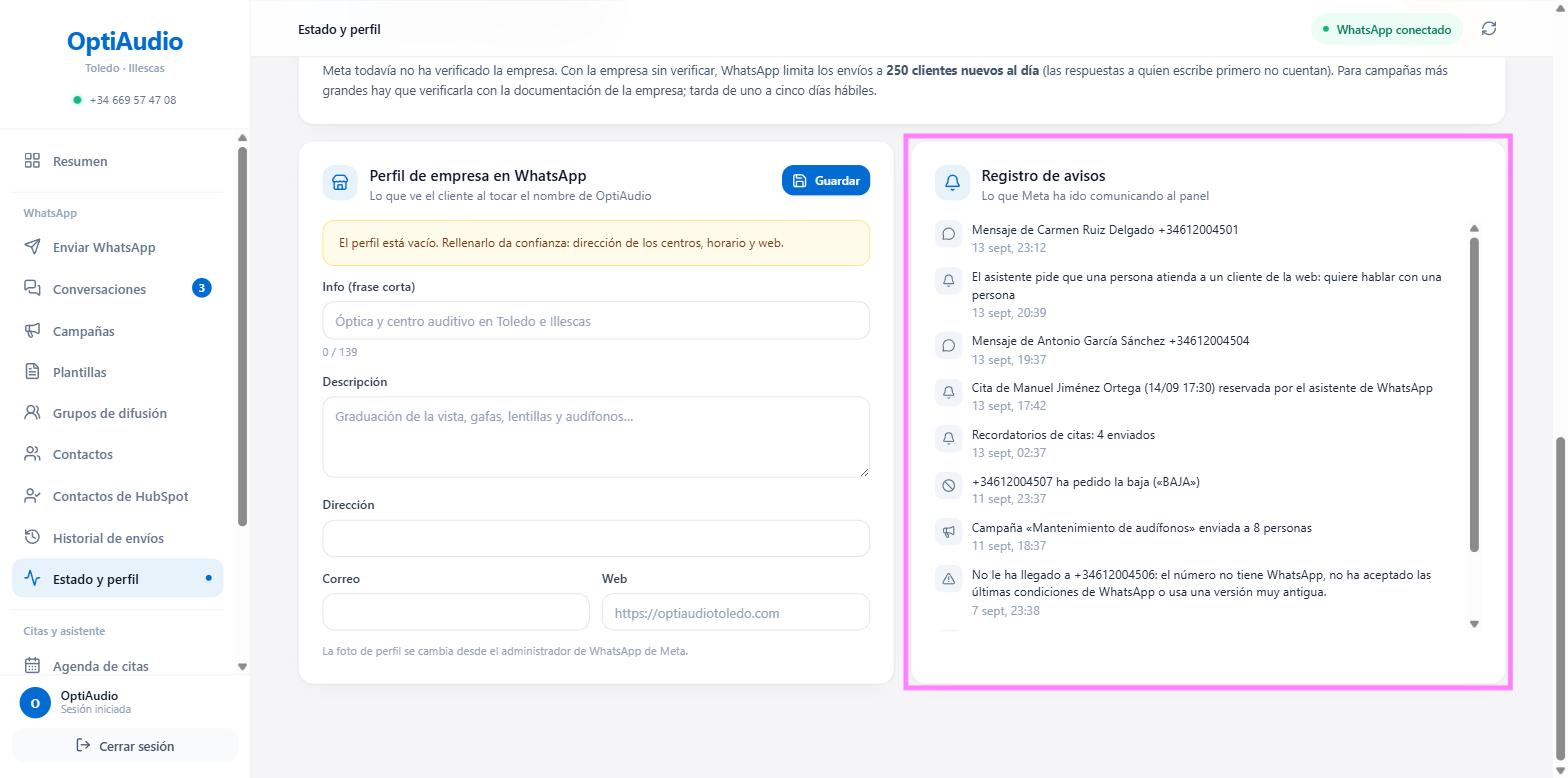The width and height of the screenshot is (1568, 778).
Task: Click the down arrow of avisos list scrollbar
Action: [1474, 624]
